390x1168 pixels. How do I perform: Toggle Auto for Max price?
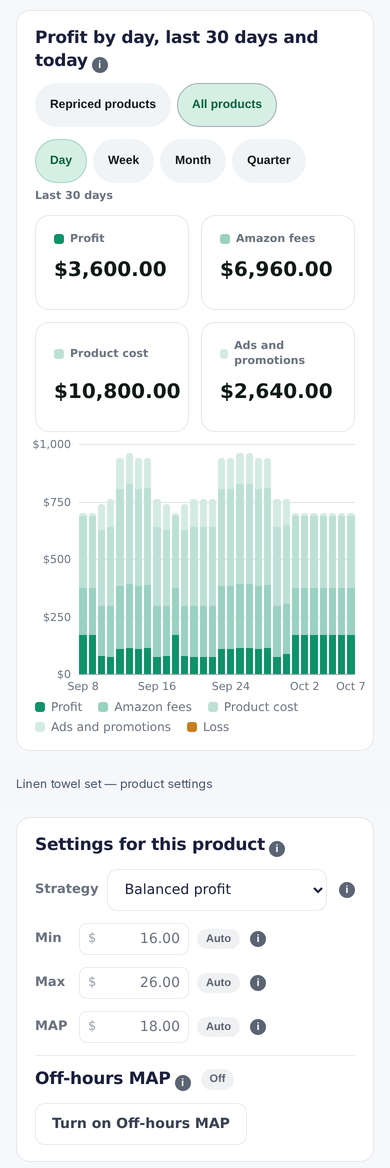coord(218,983)
